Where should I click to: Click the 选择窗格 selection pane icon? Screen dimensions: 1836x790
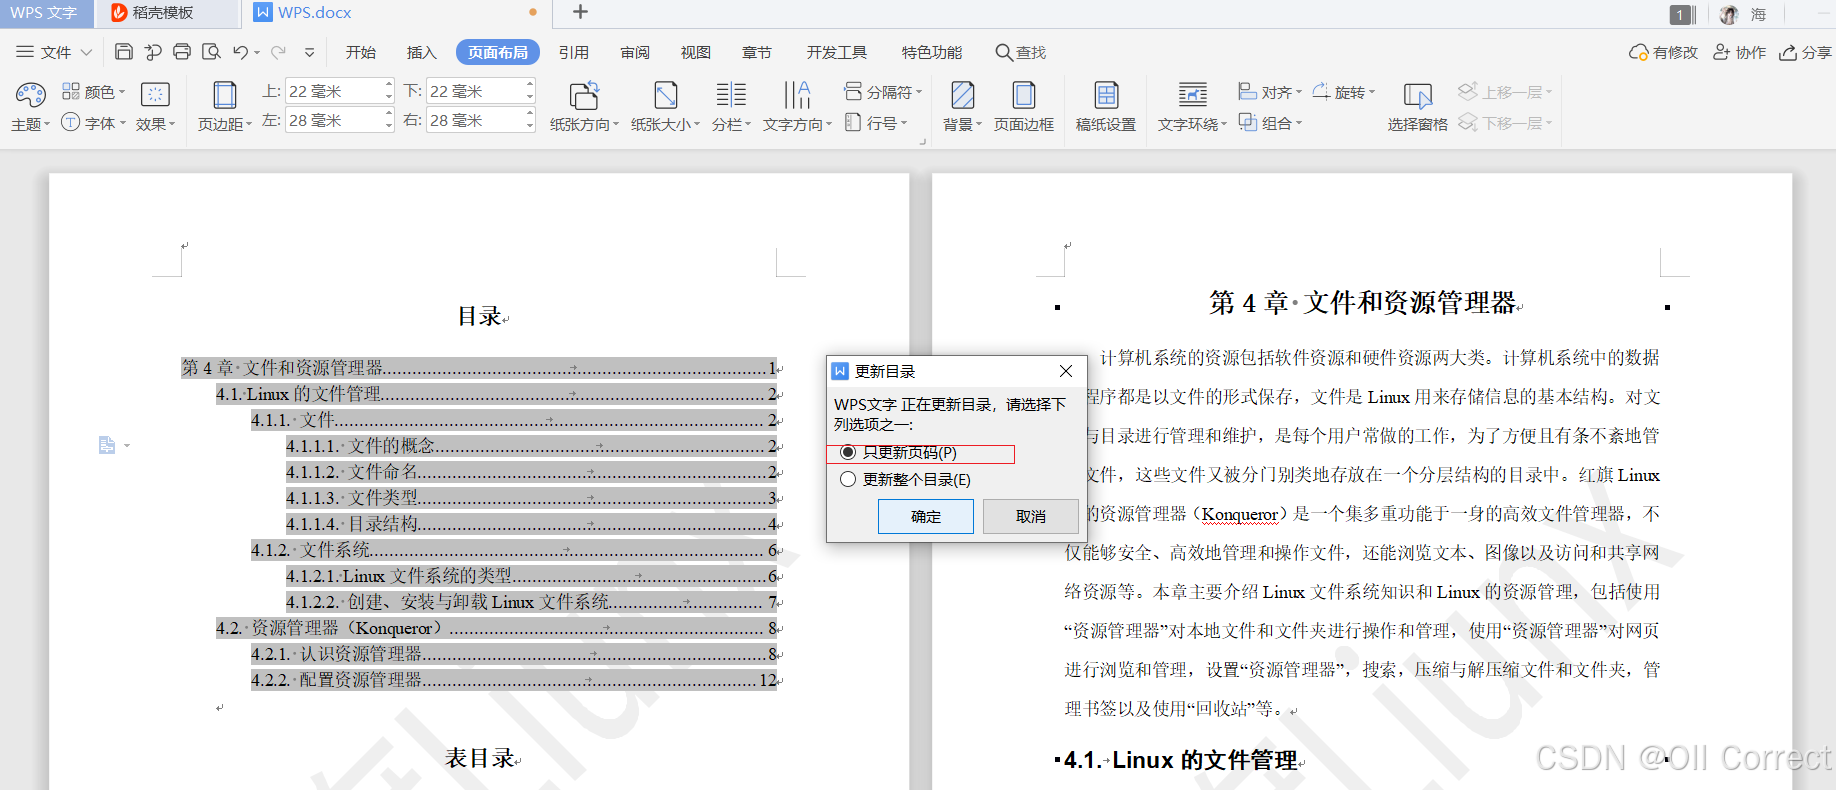tap(1417, 95)
